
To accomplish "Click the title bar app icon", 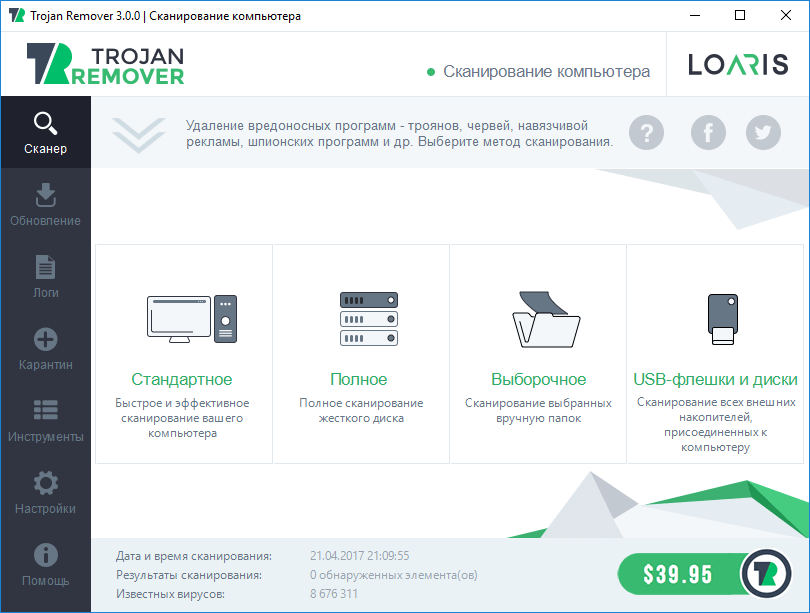I will point(17,15).
